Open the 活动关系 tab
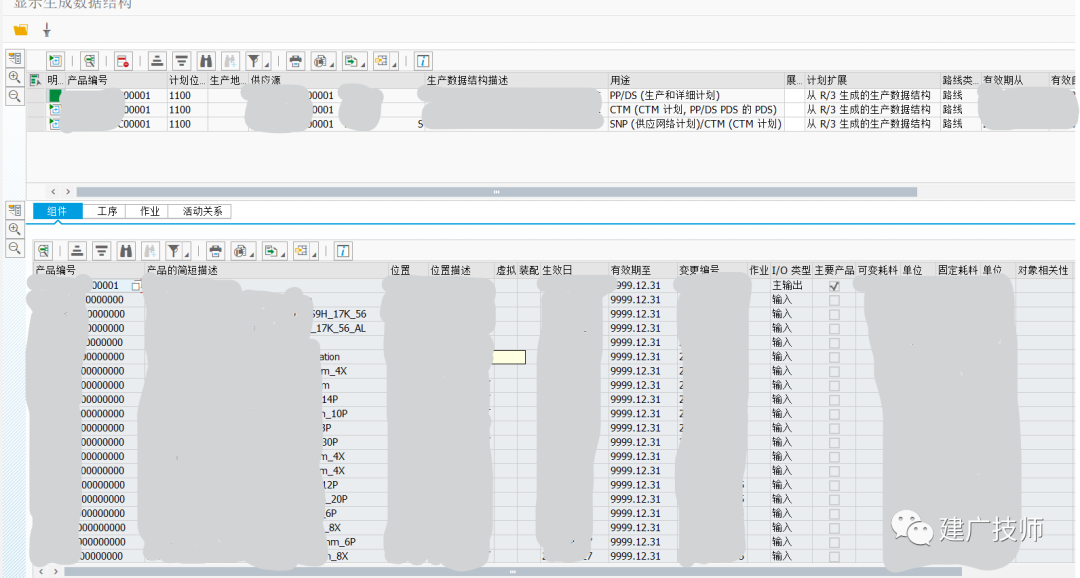1080x578 pixels. click(x=202, y=211)
